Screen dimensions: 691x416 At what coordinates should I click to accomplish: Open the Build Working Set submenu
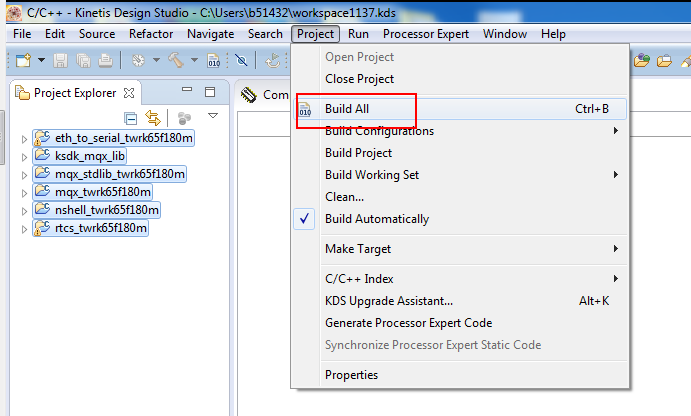pyautogui.click(x=460, y=175)
